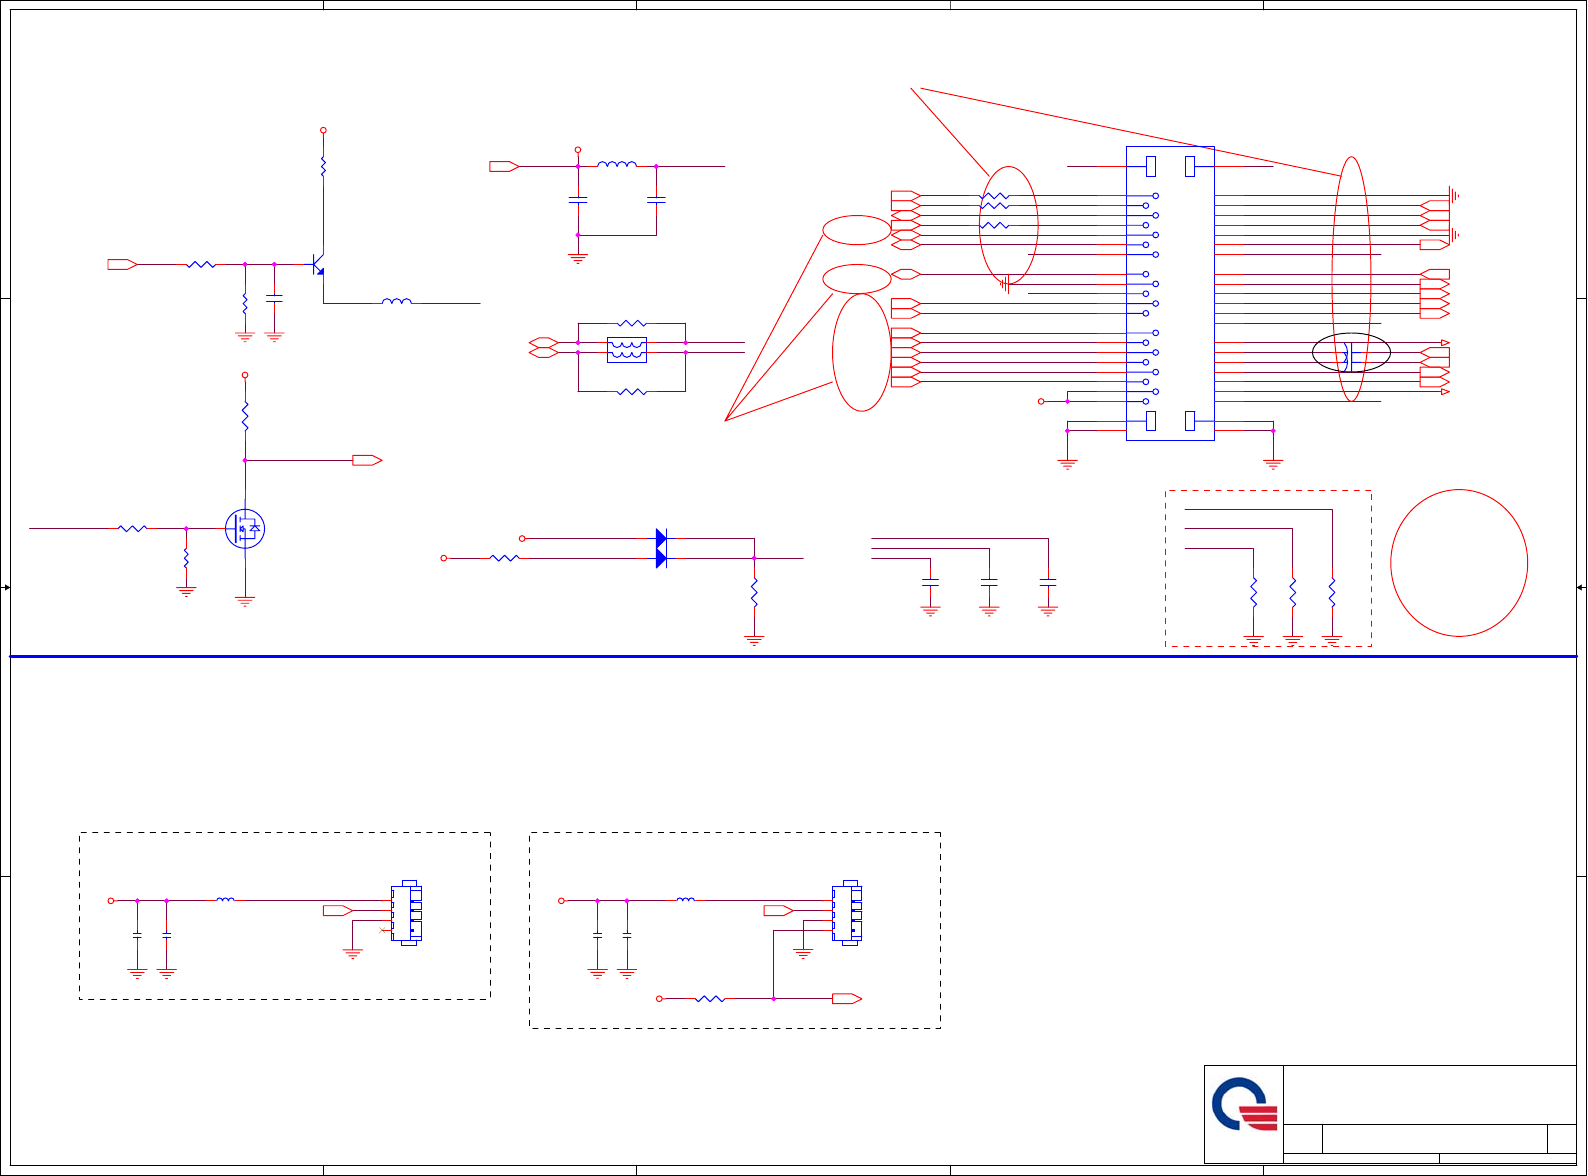Click output port at bottom of right dashed box

point(847,998)
